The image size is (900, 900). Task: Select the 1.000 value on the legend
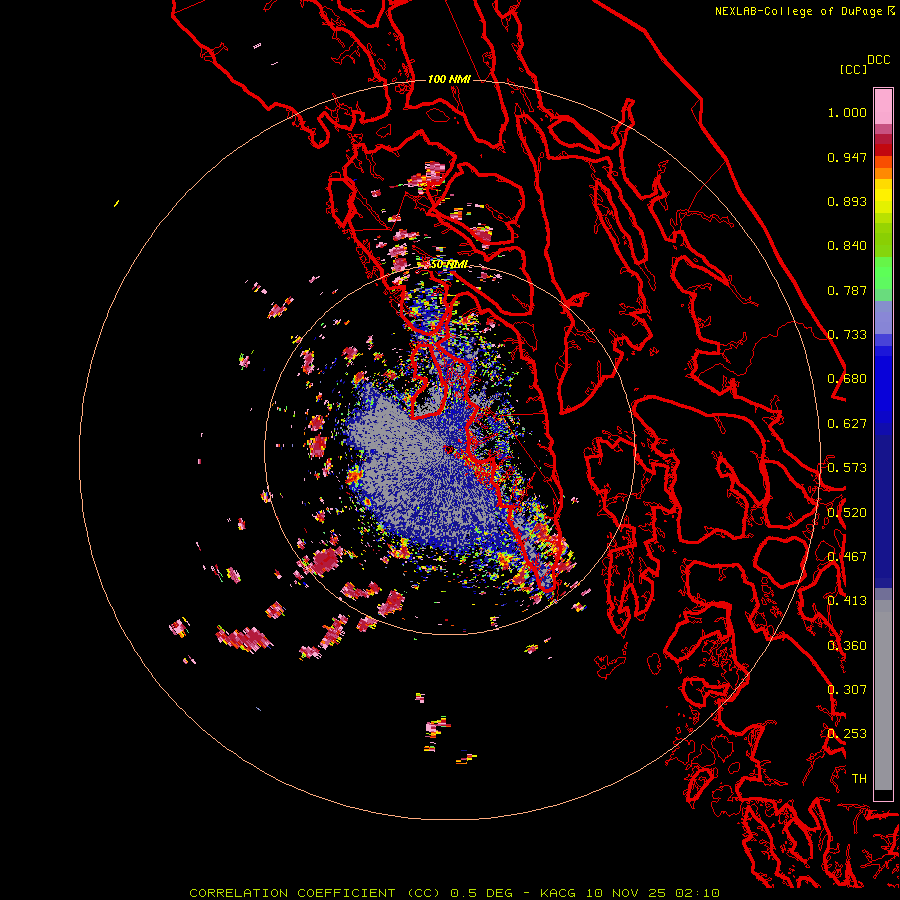pyautogui.click(x=847, y=112)
